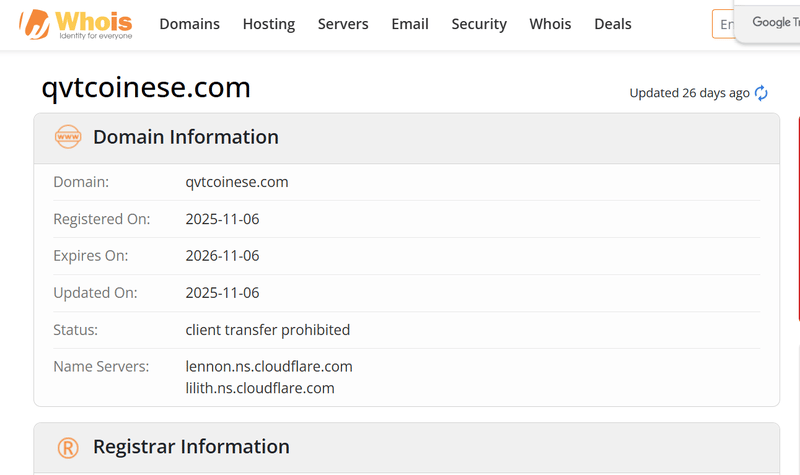
Task: Click the Google Translate popup
Action: (x=767, y=21)
